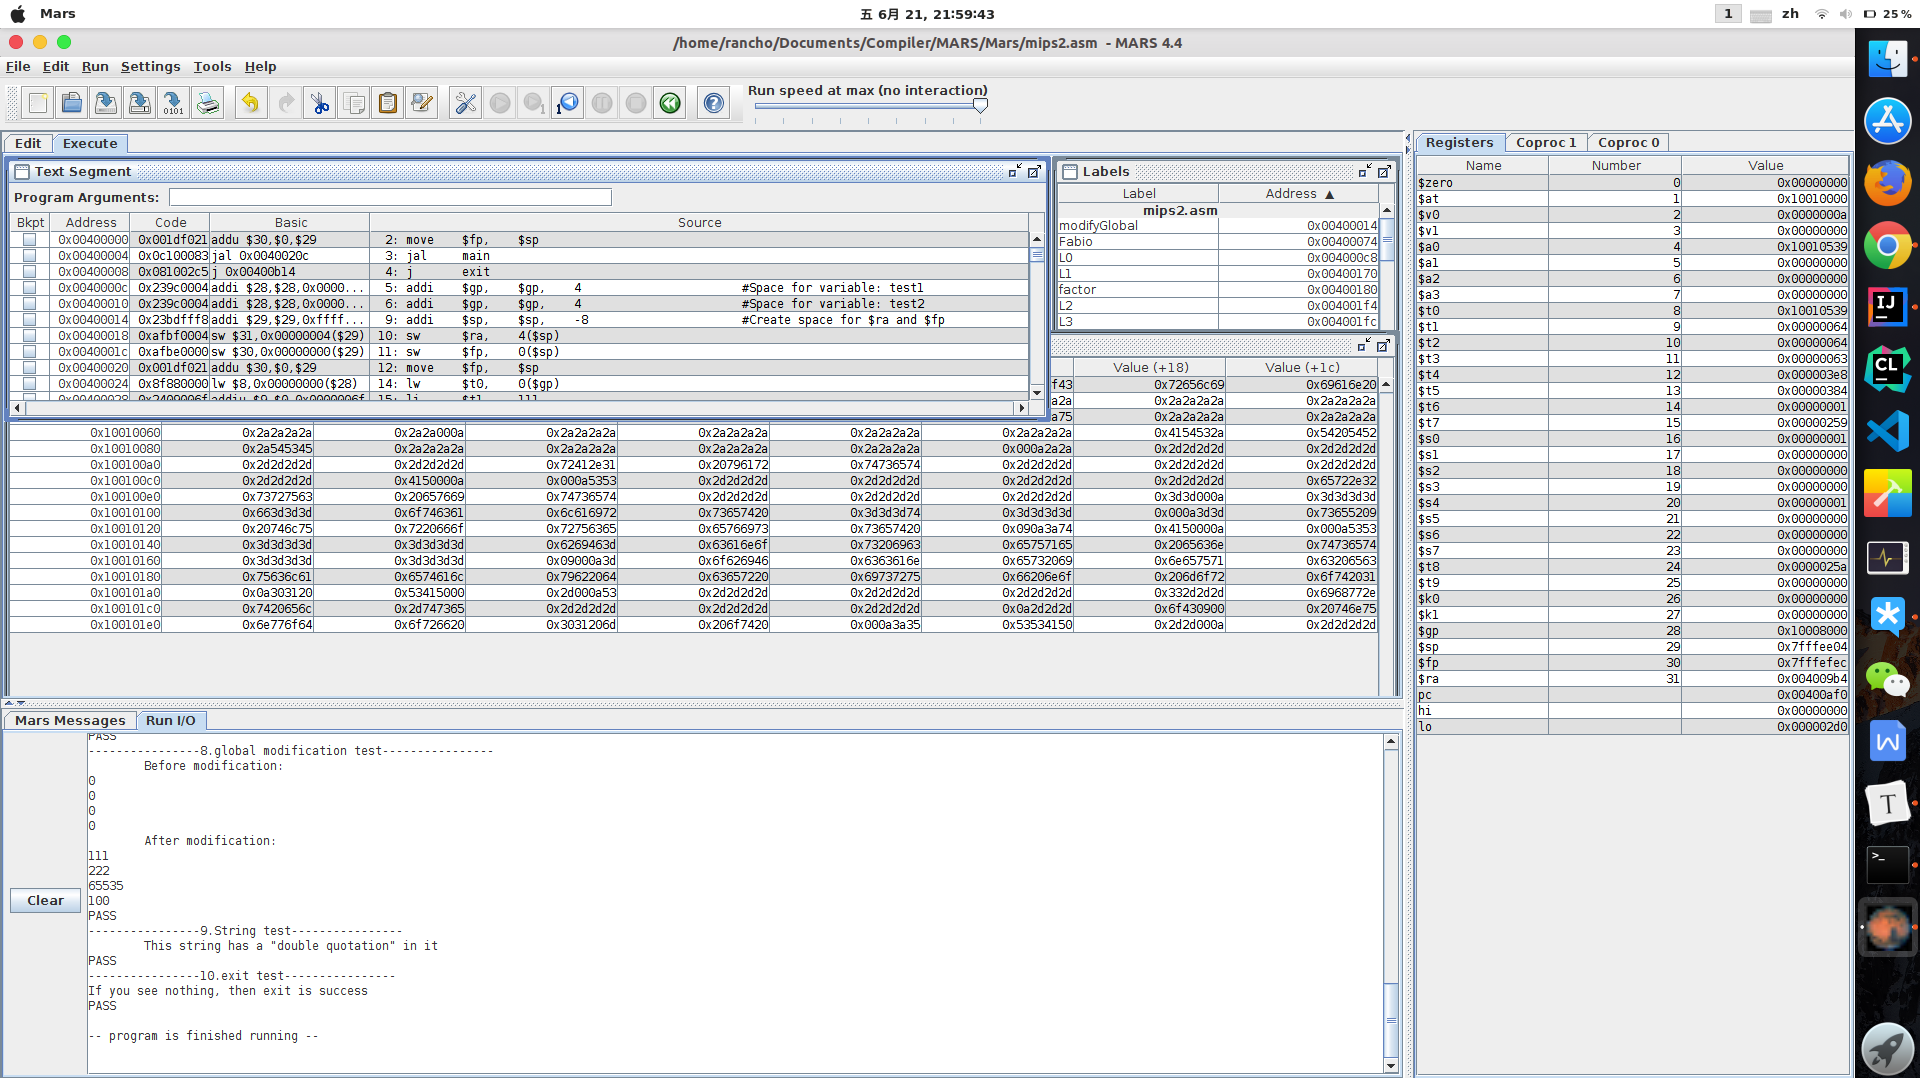Toggle breakpoint at address 0x00400004
1920x1078 pixels.
tap(30, 256)
